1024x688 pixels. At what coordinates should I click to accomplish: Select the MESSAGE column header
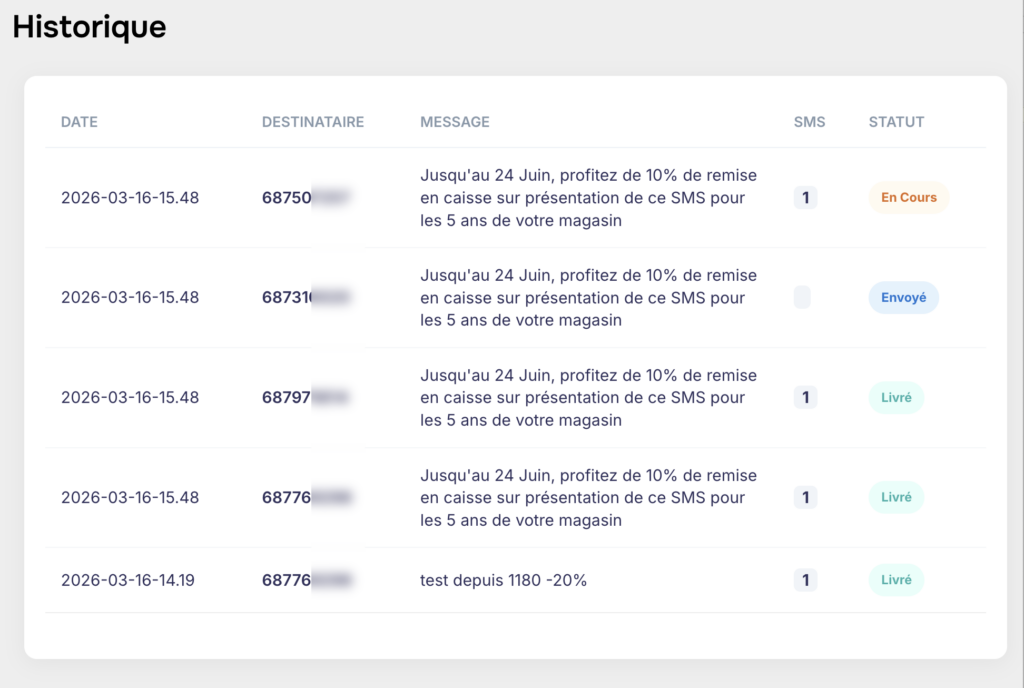click(455, 121)
